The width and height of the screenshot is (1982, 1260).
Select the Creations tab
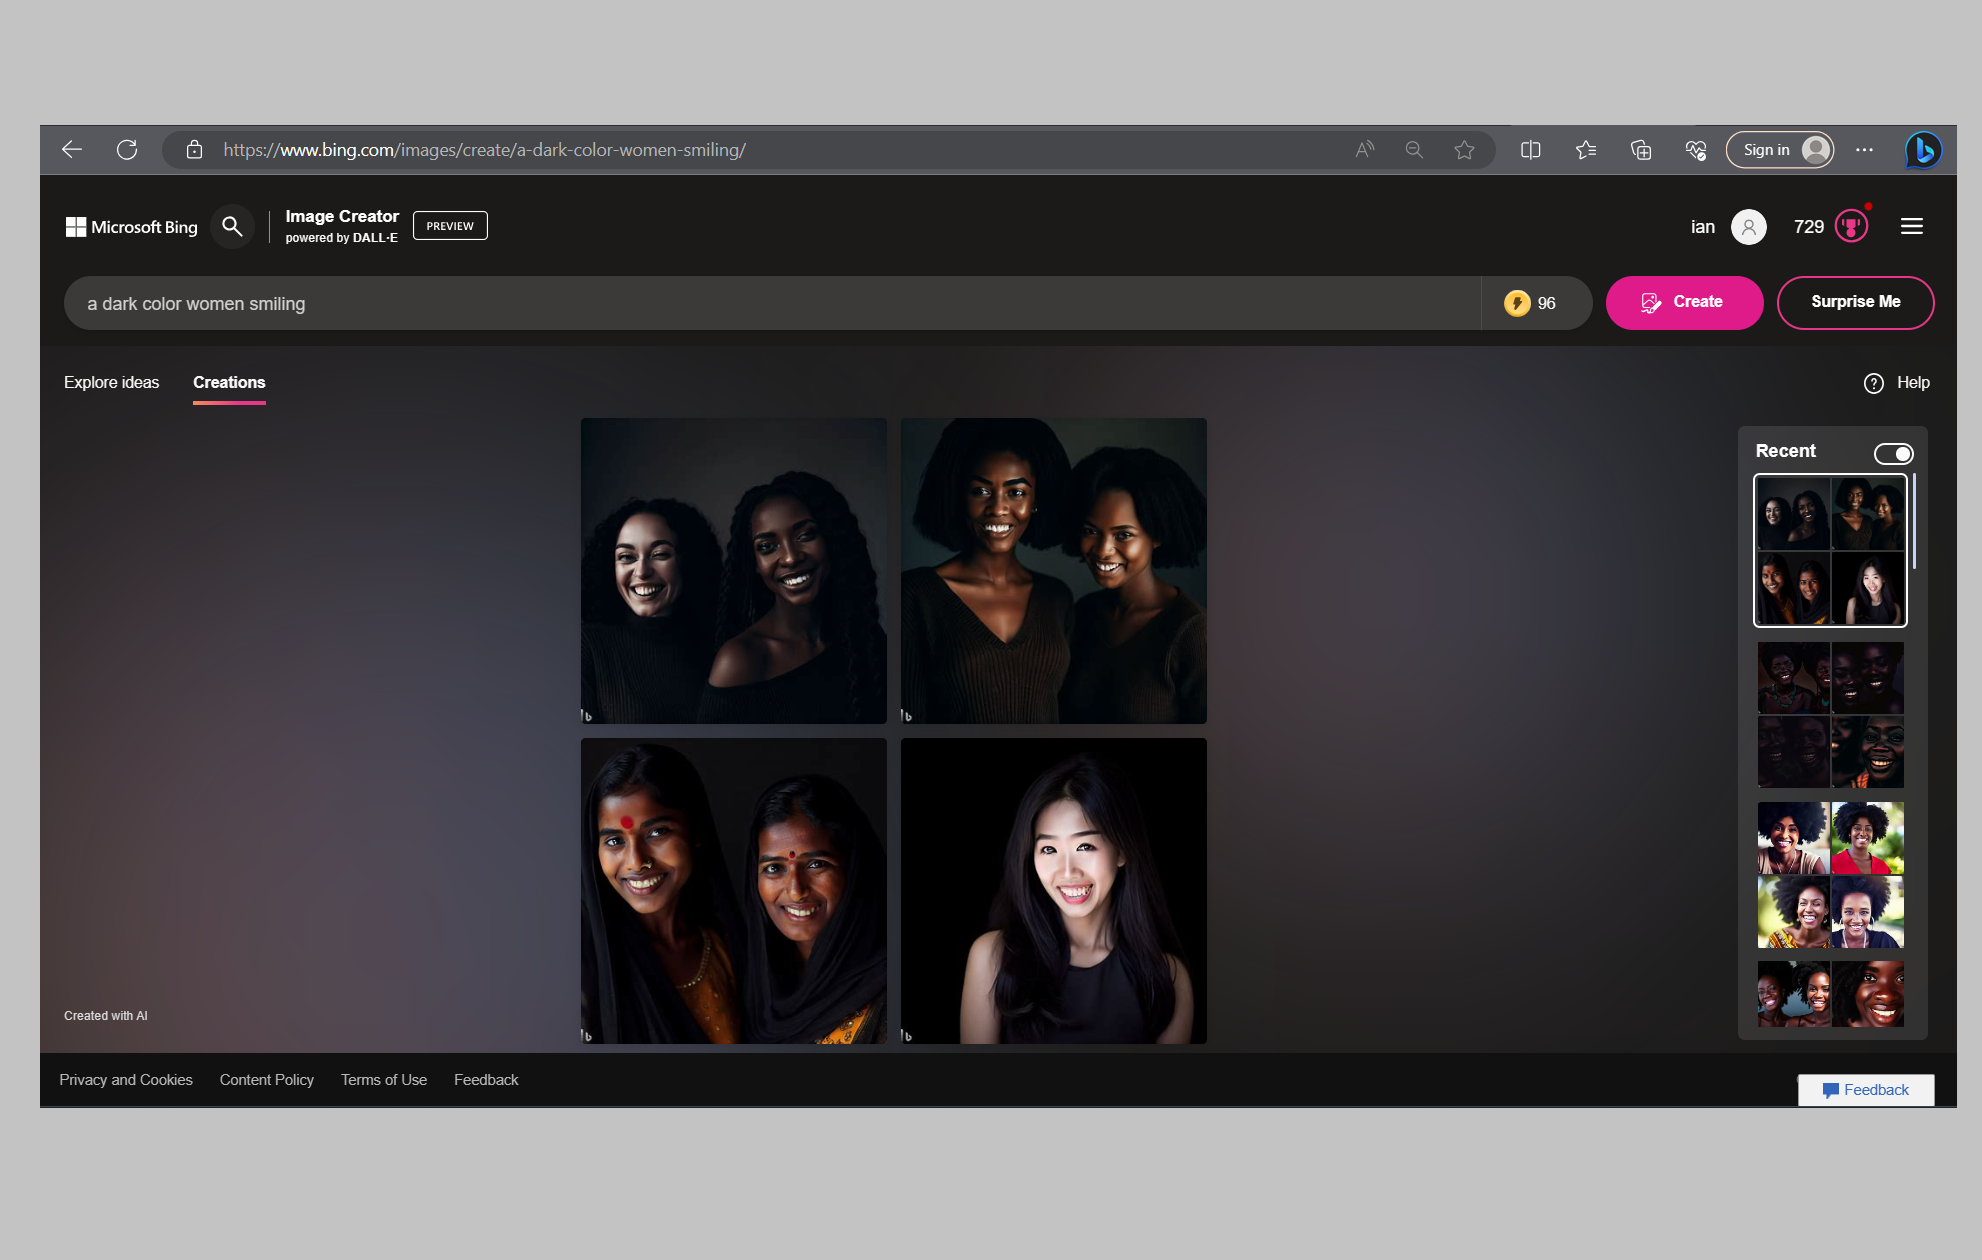coord(229,383)
